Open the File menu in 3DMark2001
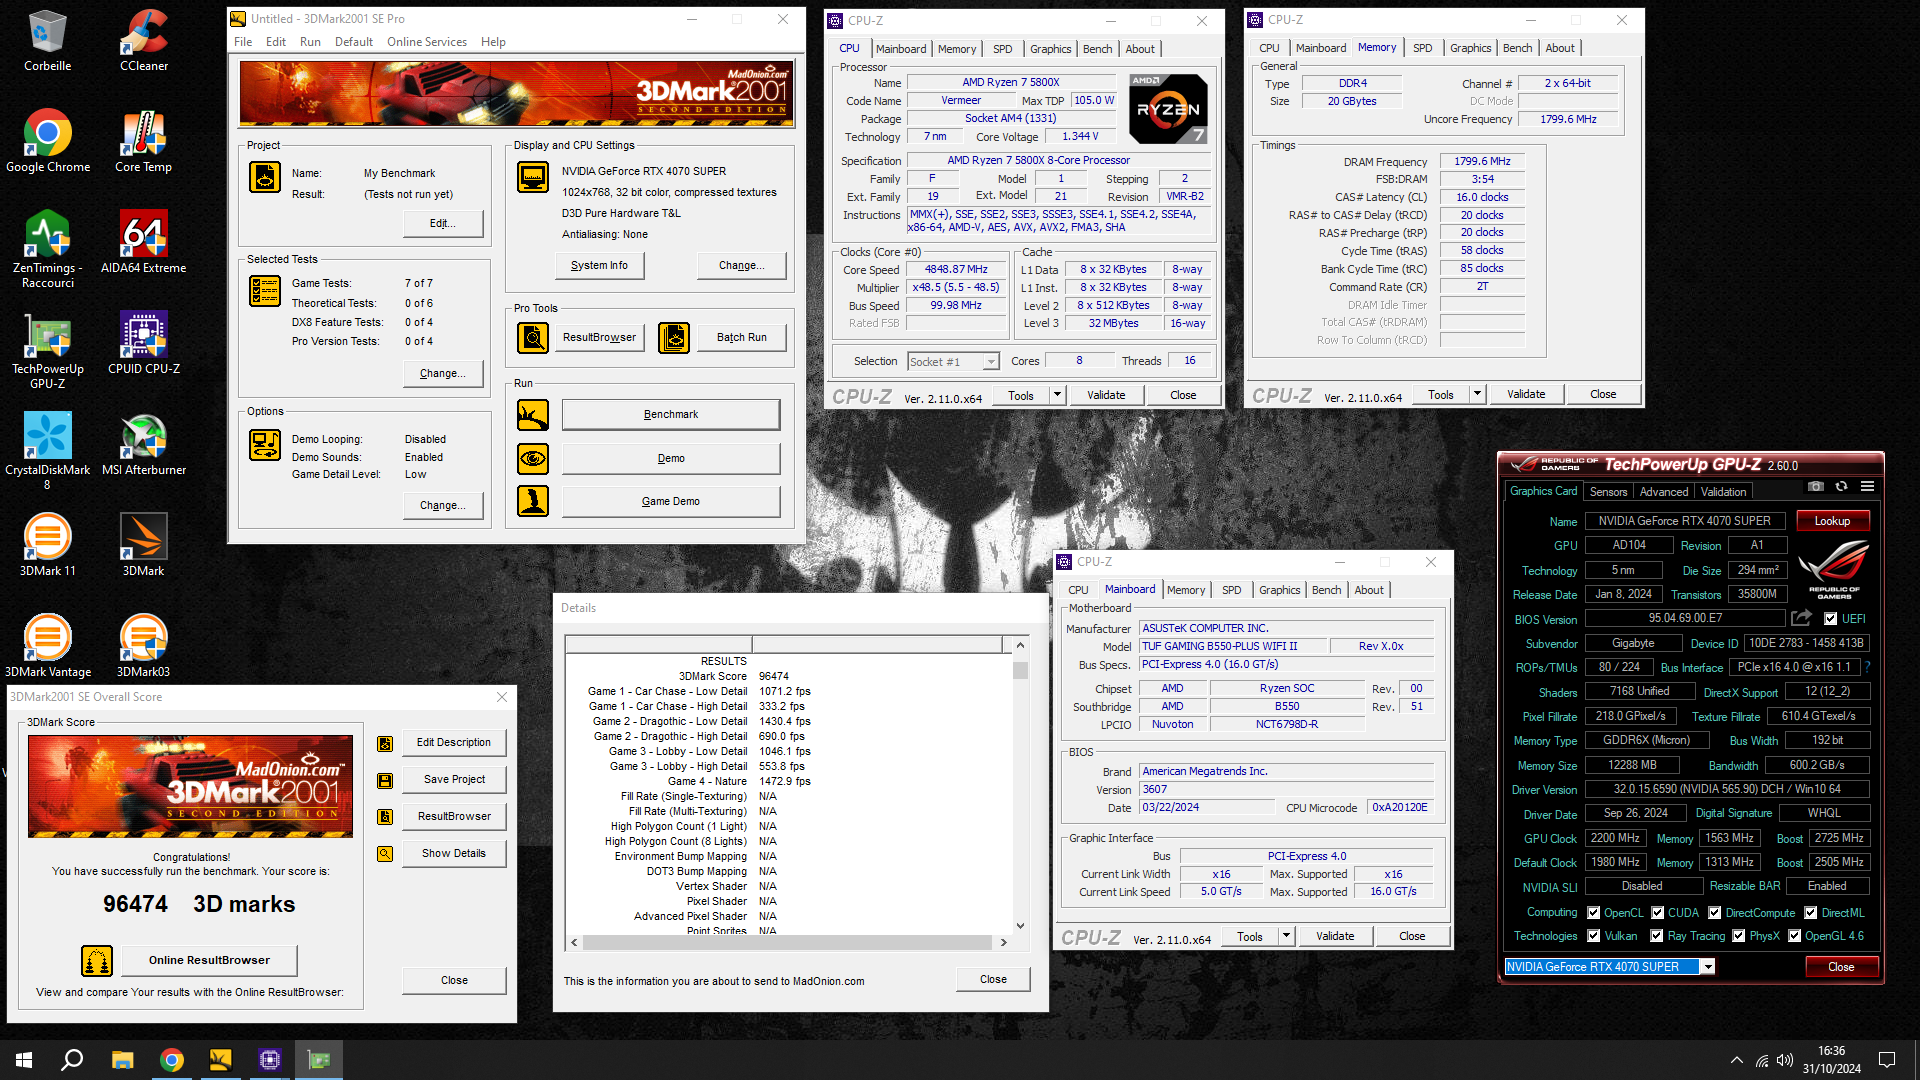The width and height of the screenshot is (1920, 1080). tap(243, 42)
